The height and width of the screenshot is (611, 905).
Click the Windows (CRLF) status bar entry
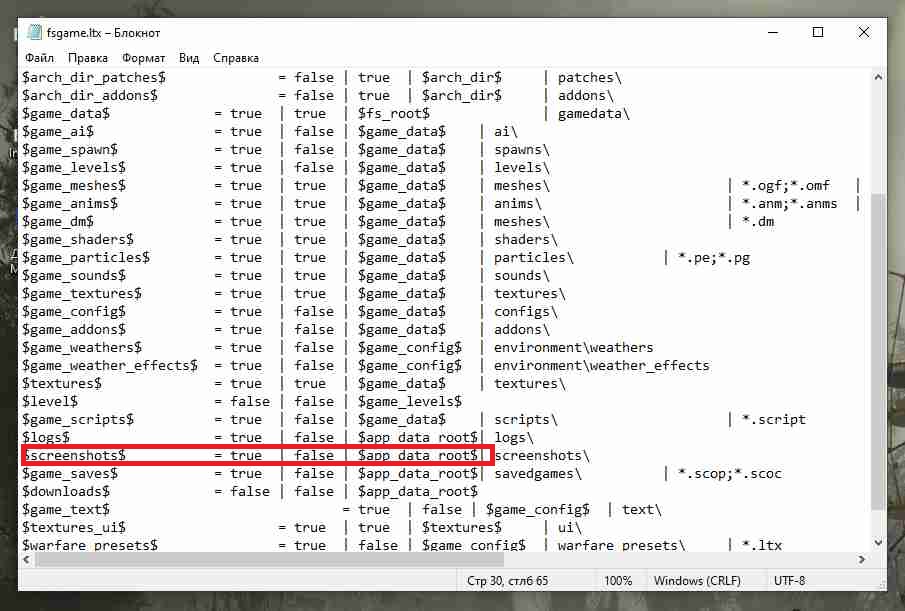tap(697, 580)
